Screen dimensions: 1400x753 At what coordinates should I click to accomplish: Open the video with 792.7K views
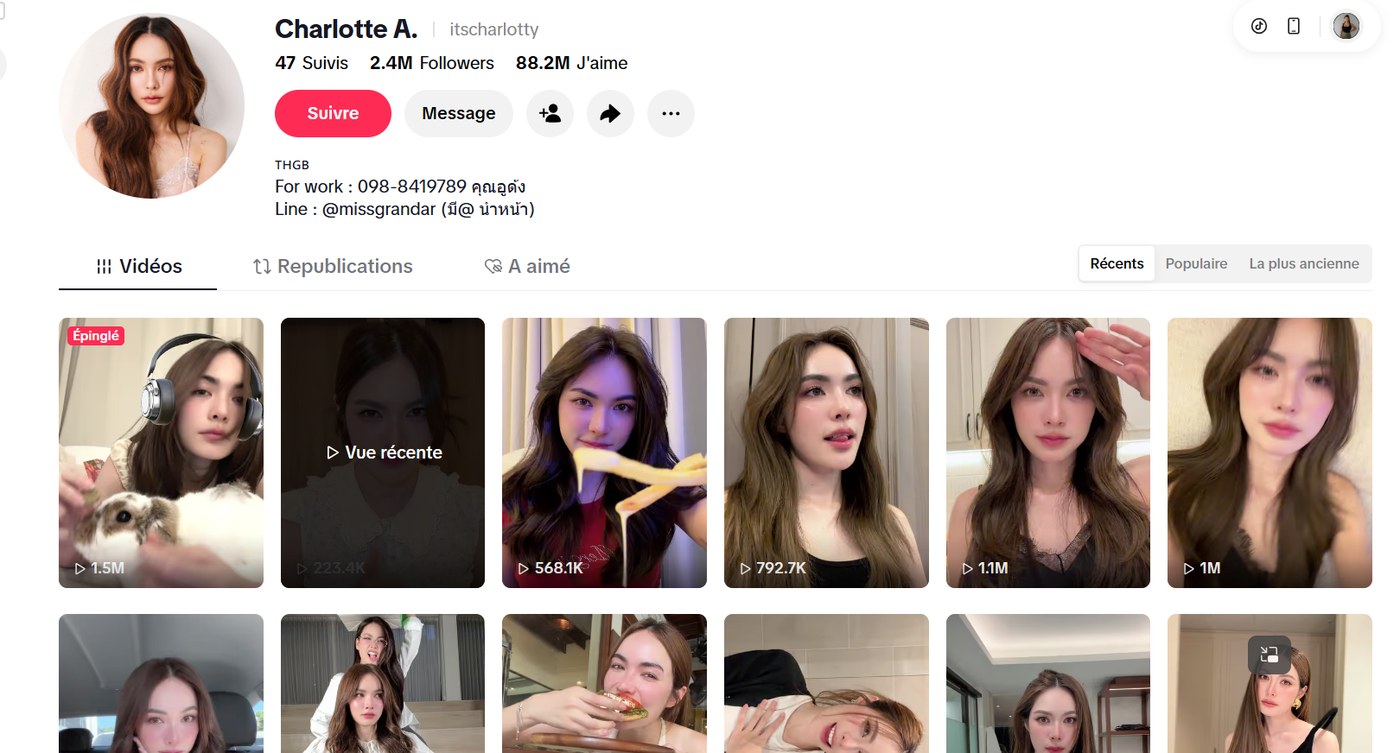click(x=826, y=453)
